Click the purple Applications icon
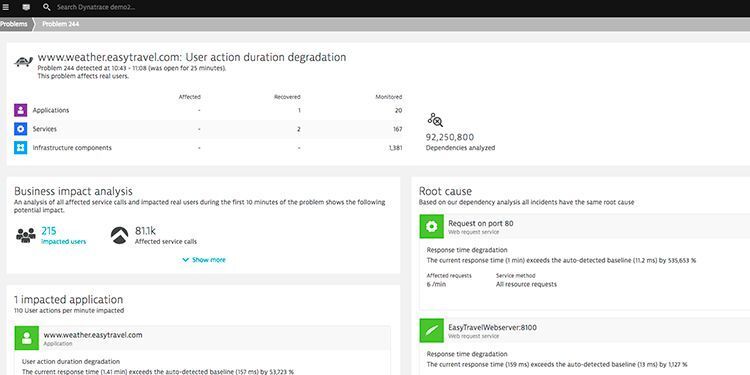This screenshot has width=750, height=375. coord(21,110)
